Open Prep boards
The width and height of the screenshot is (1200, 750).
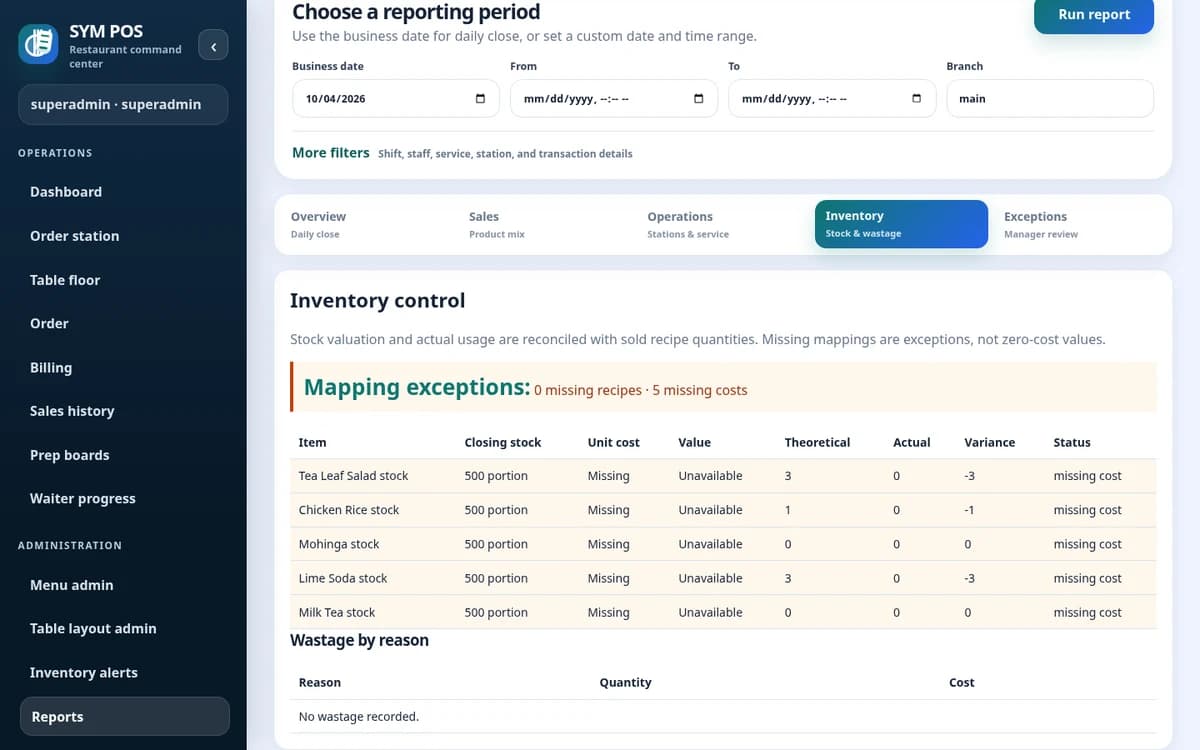click(124, 455)
